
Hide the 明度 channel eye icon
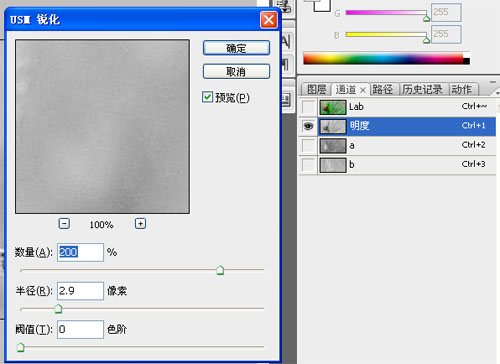tap(308, 126)
